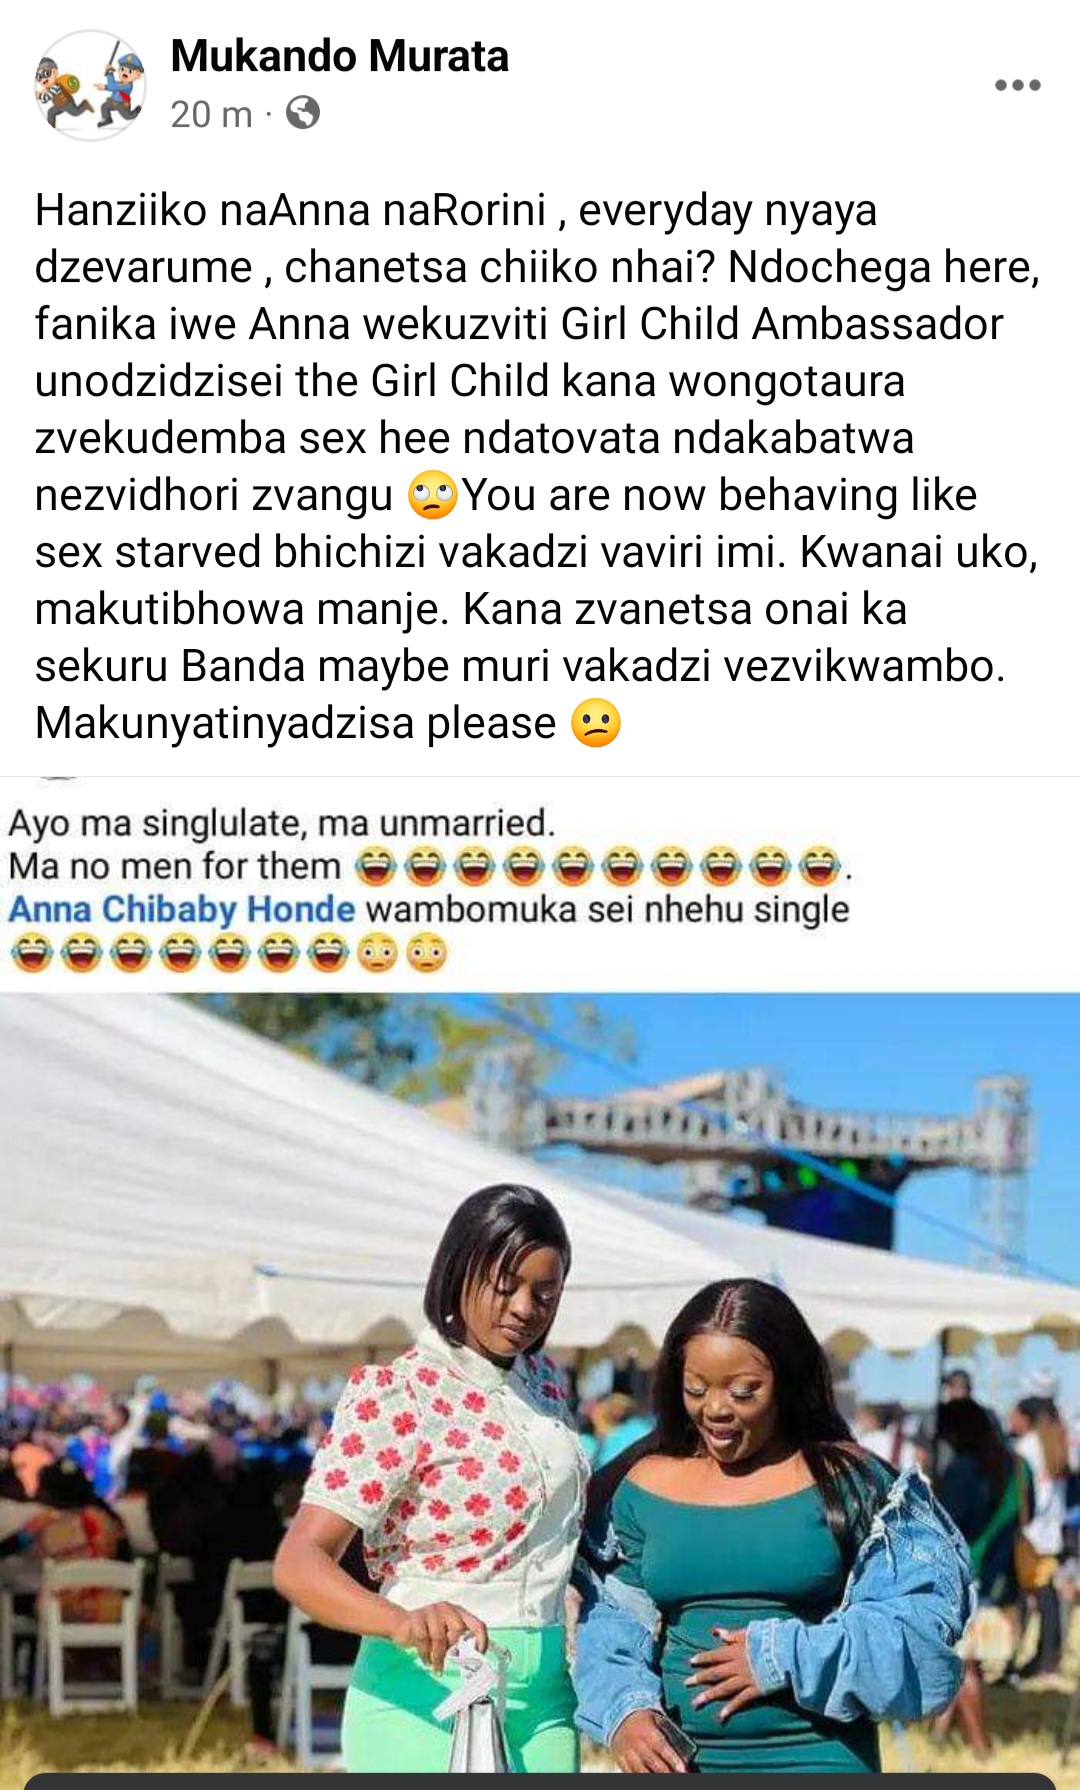Viewport: 1080px width, 1790px height.
Task: Click the 20 m post timestamp
Action: [211, 114]
